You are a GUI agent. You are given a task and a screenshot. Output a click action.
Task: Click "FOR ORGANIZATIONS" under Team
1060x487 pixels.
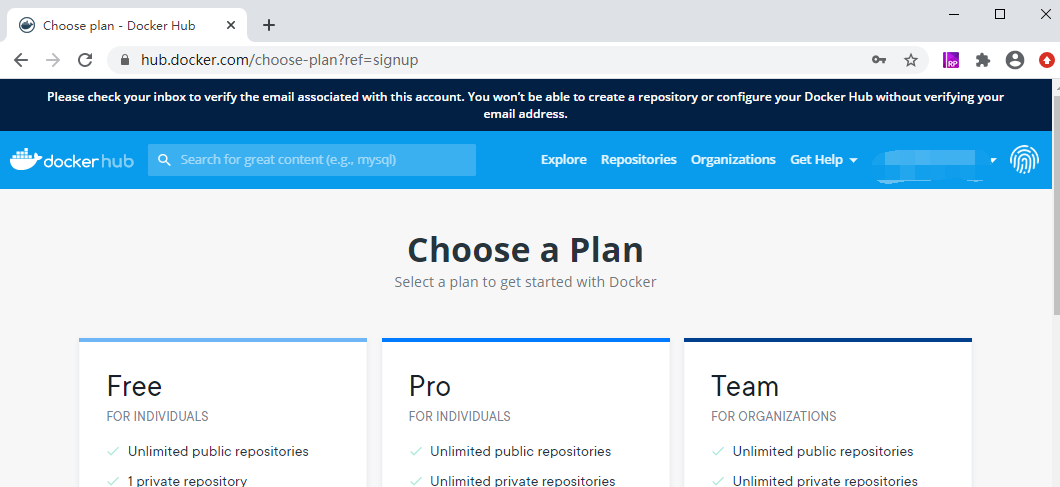pyautogui.click(x=773, y=416)
